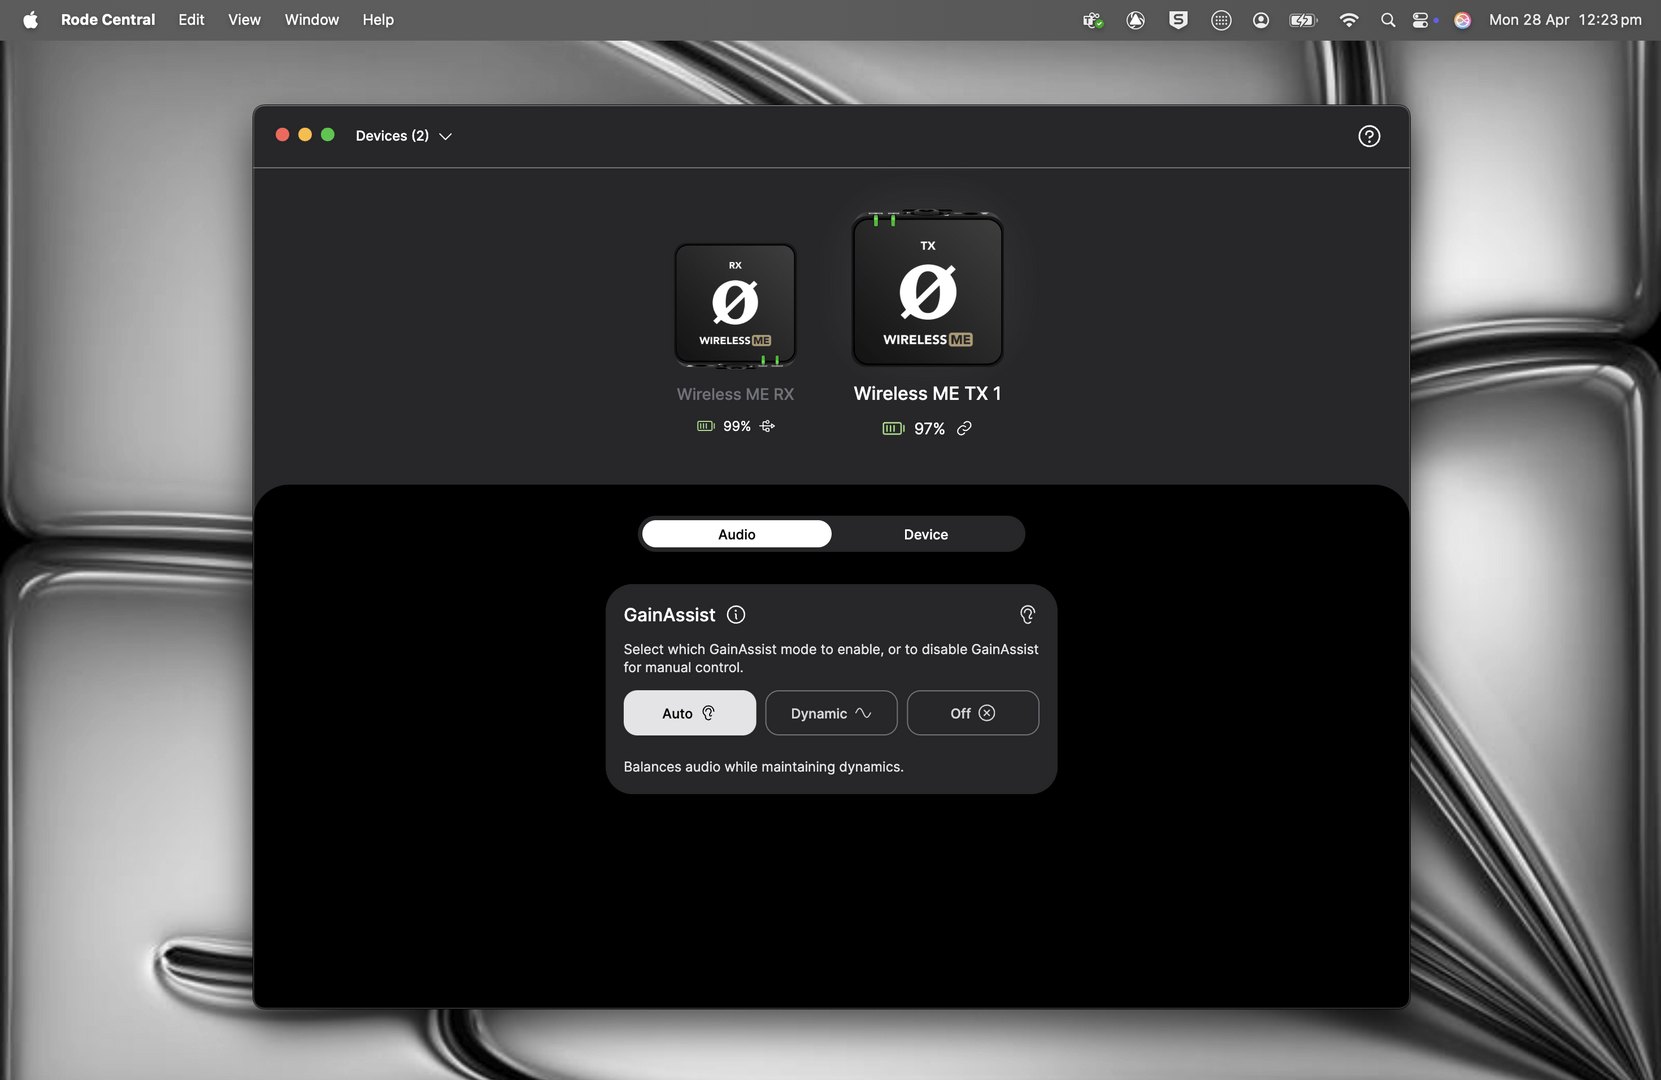This screenshot has height=1080, width=1661.
Task: Open the Help question mark in the app window
Action: (x=1369, y=136)
